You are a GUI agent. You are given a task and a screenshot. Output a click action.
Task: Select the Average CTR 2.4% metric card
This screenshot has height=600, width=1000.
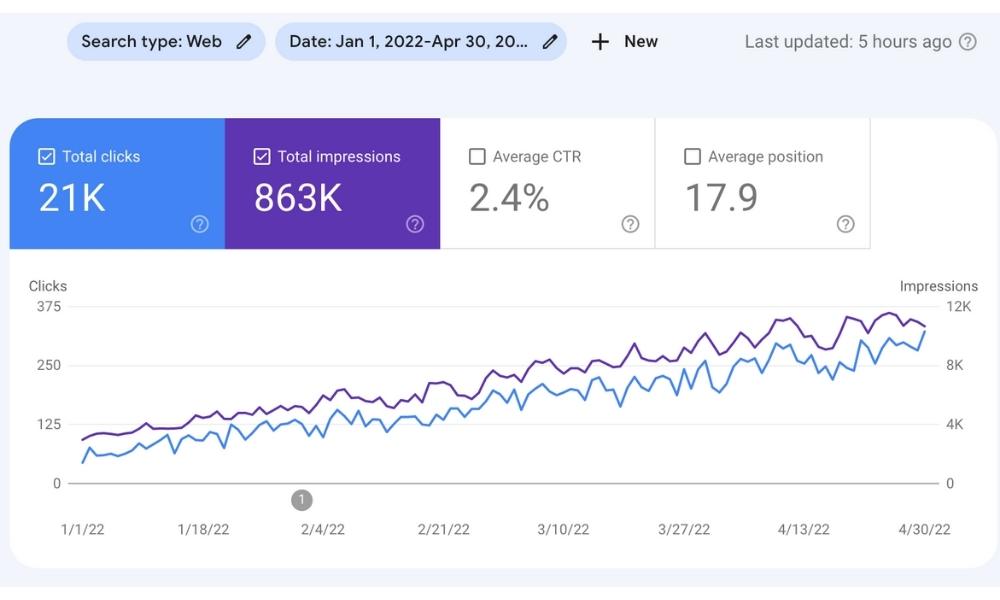[547, 184]
